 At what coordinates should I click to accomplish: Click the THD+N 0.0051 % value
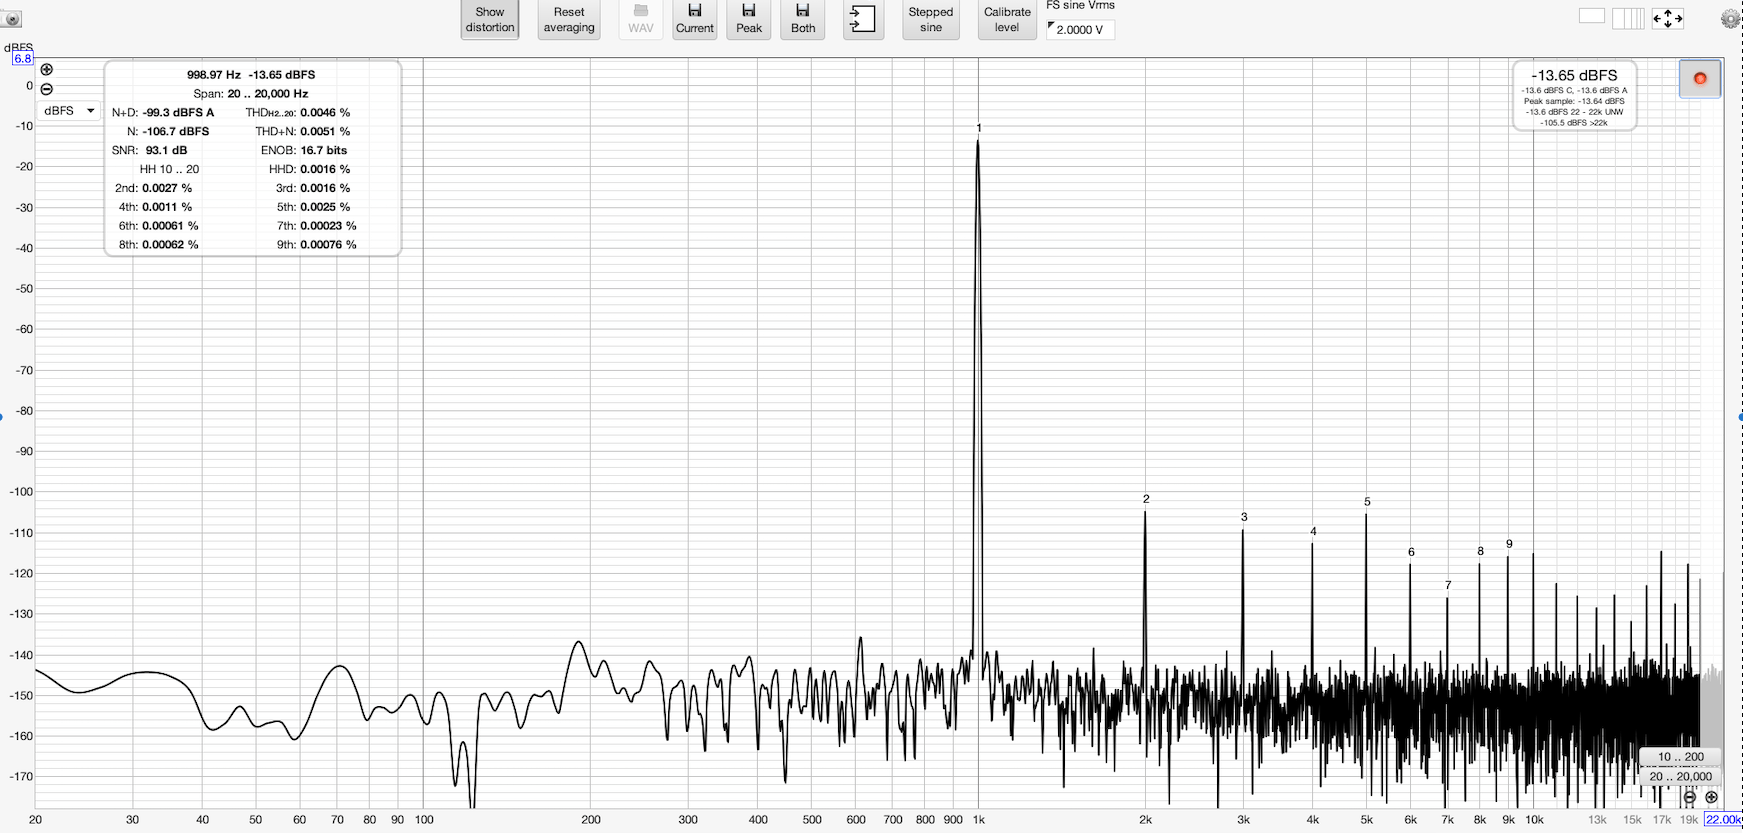[x=325, y=131]
